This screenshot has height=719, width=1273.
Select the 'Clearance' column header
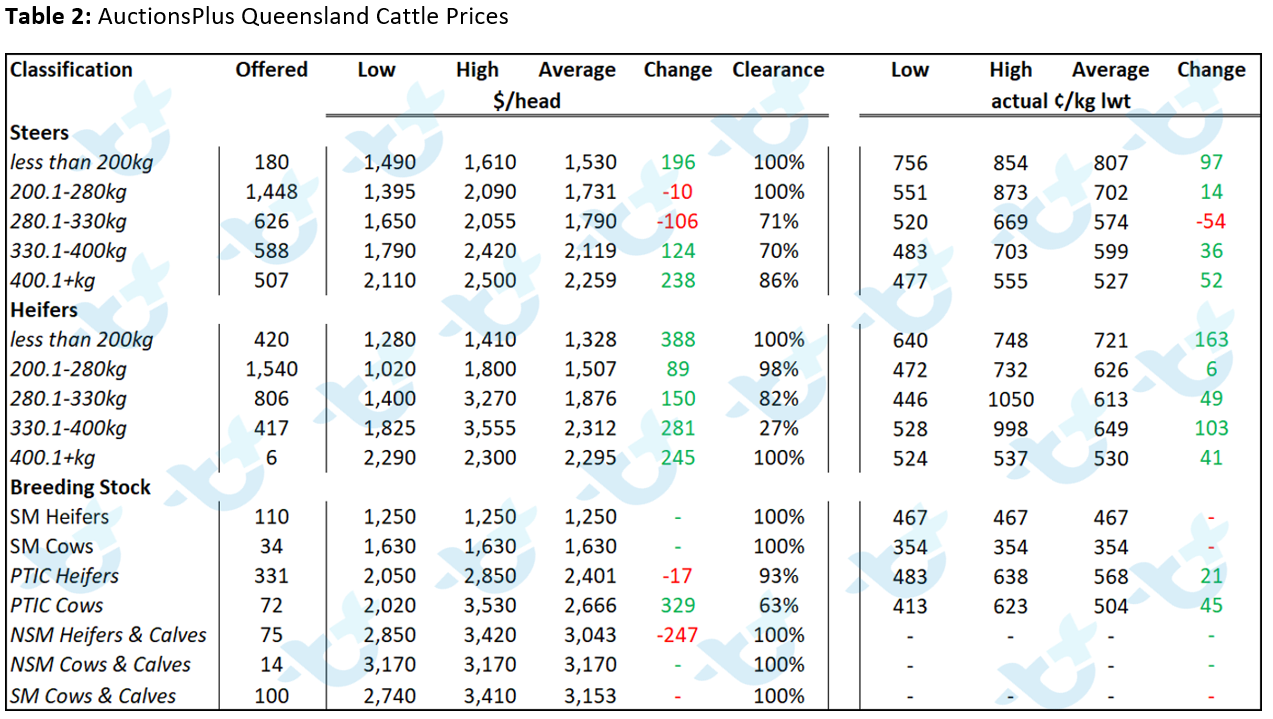(x=778, y=70)
